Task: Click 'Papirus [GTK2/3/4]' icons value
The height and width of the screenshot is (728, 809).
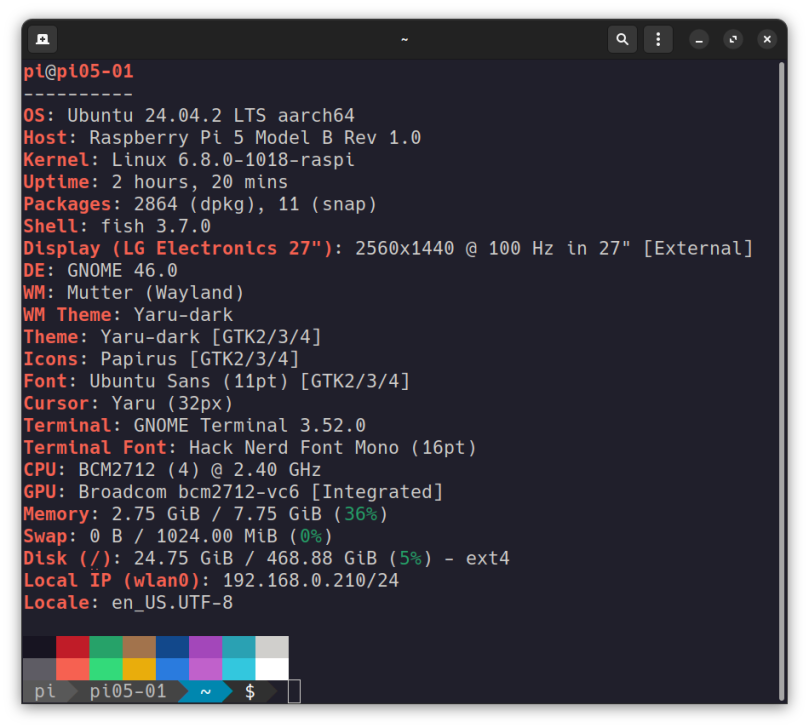Action: (200, 359)
